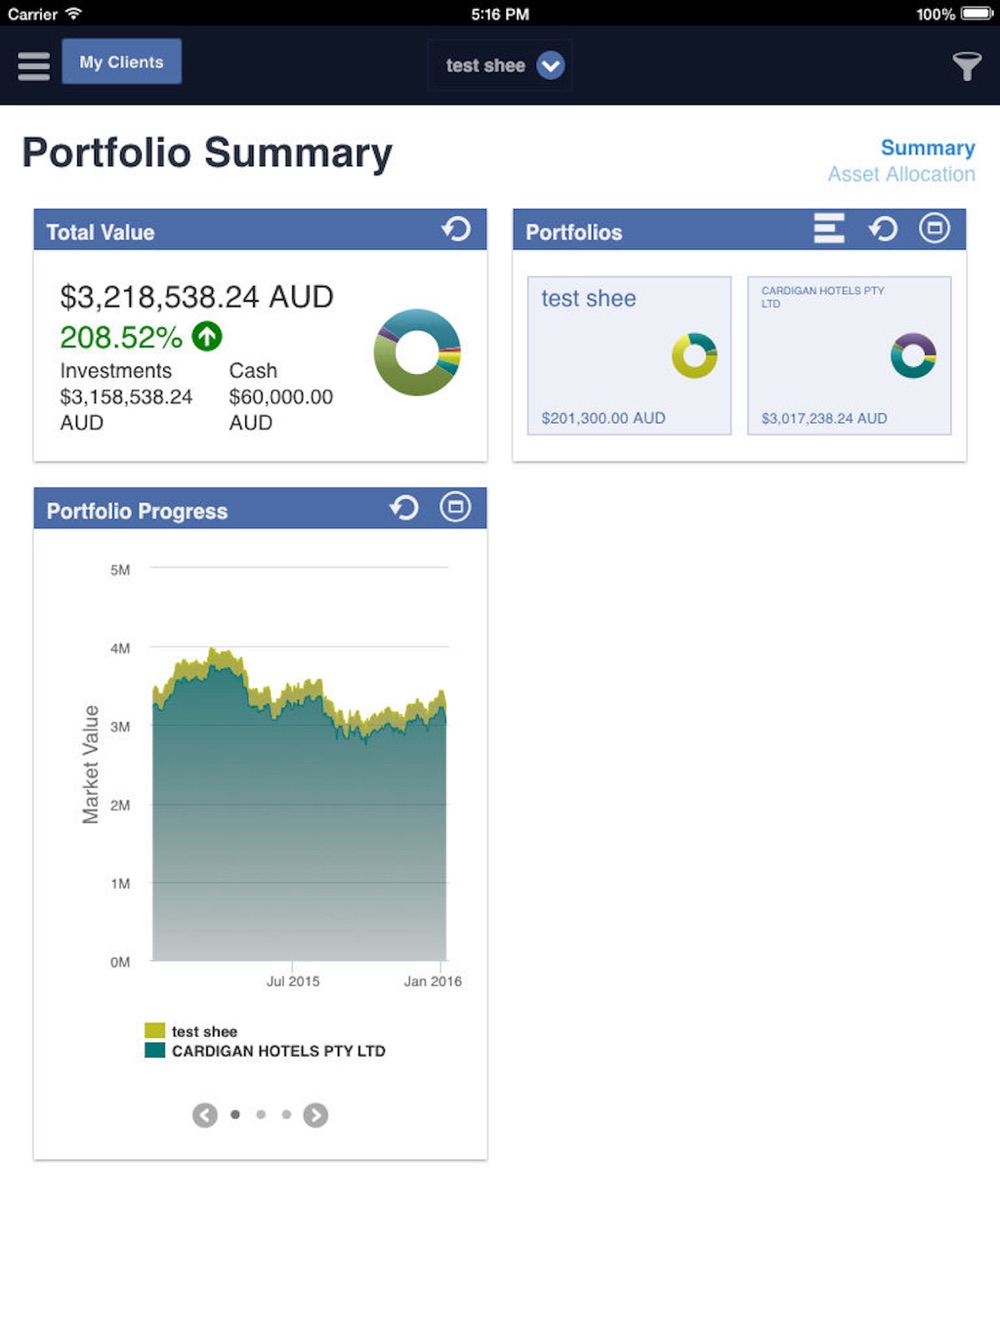
Task: Refresh the Portfolios panel
Action: [x=882, y=229]
